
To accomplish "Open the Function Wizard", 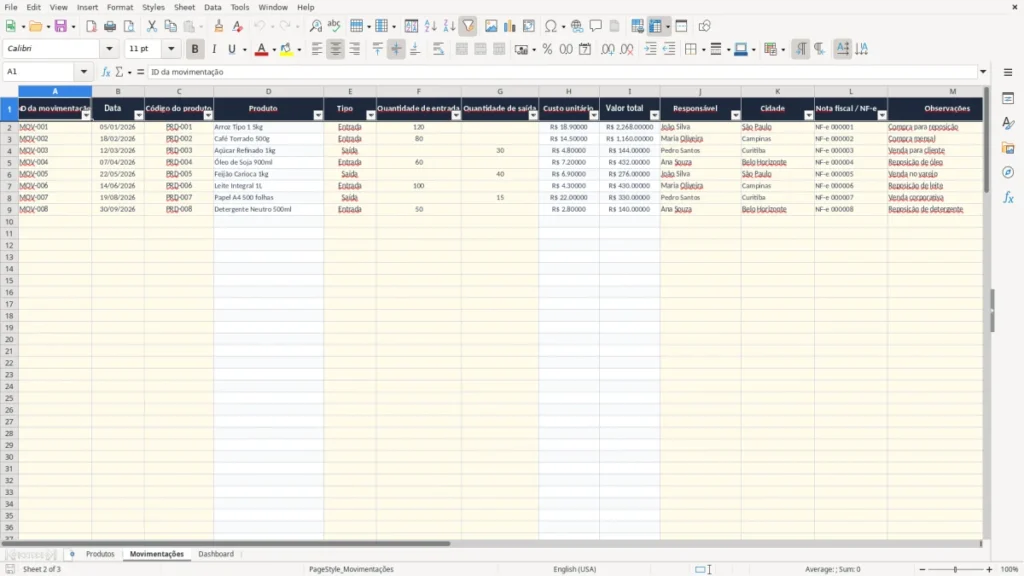I will pyautogui.click(x=106, y=72).
